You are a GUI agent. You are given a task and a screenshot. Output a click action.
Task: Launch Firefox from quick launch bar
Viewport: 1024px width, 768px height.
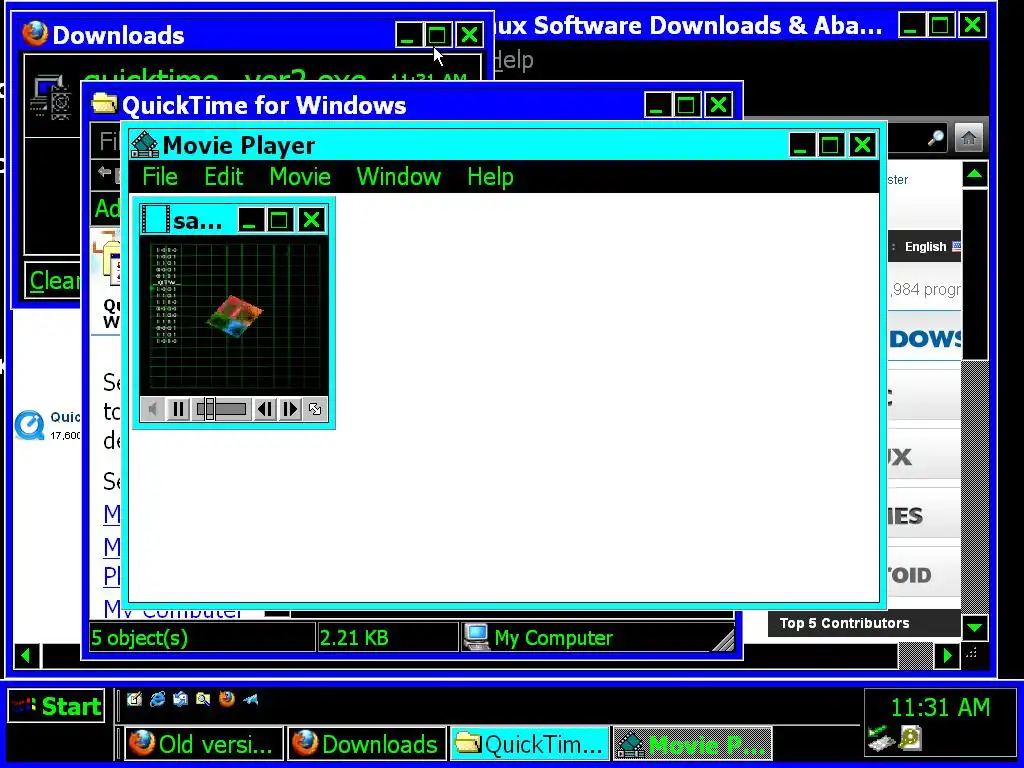pos(227,699)
